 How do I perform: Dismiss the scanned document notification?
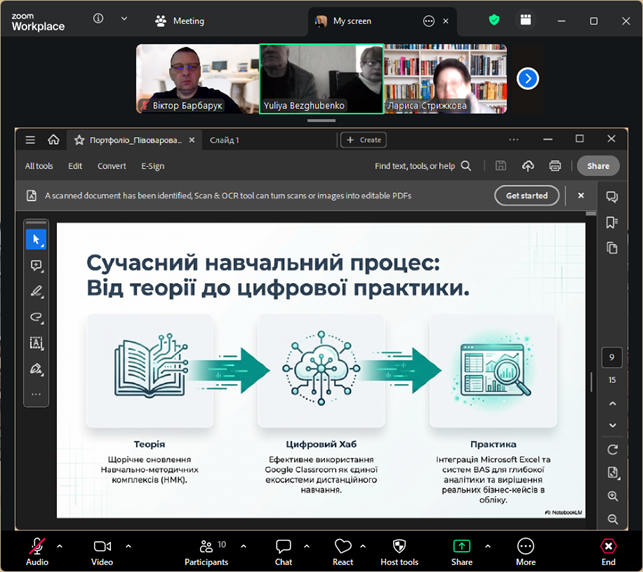click(x=581, y=196)
